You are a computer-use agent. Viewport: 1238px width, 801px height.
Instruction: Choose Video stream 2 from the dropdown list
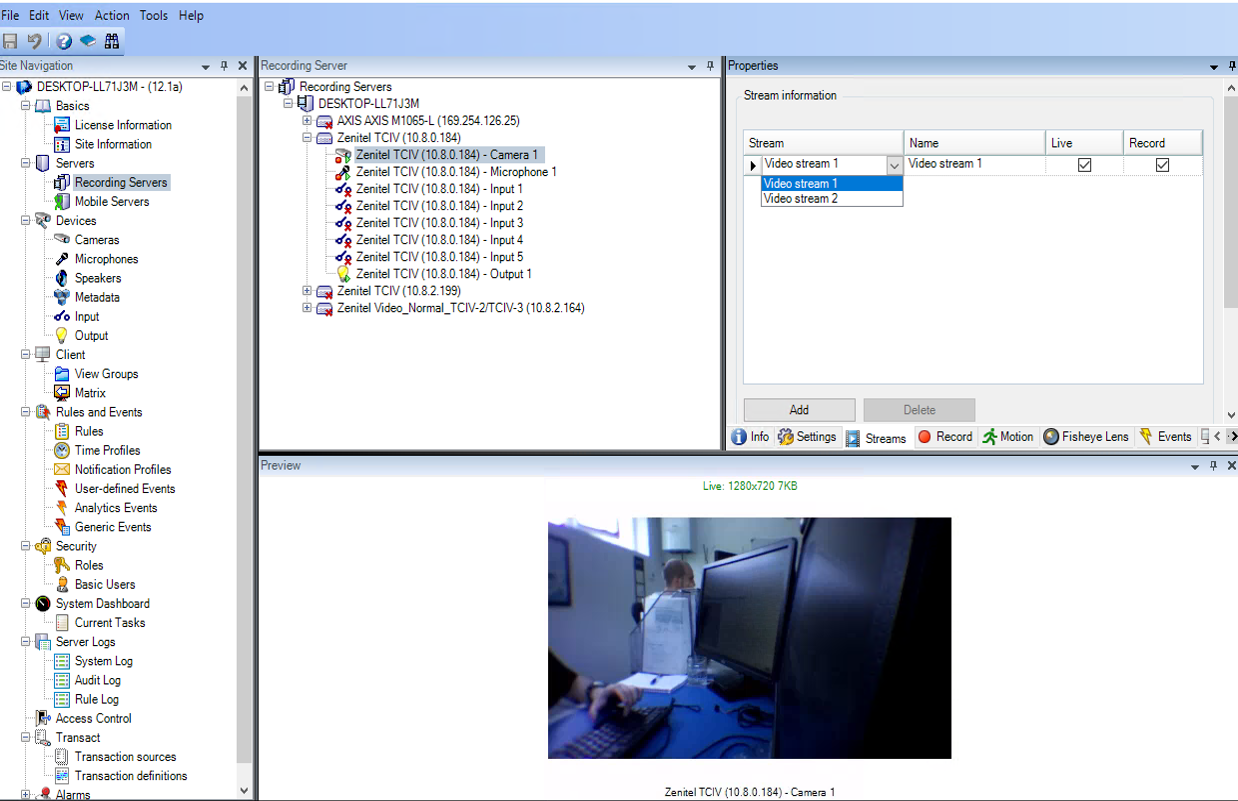click(x=801, y=199)
